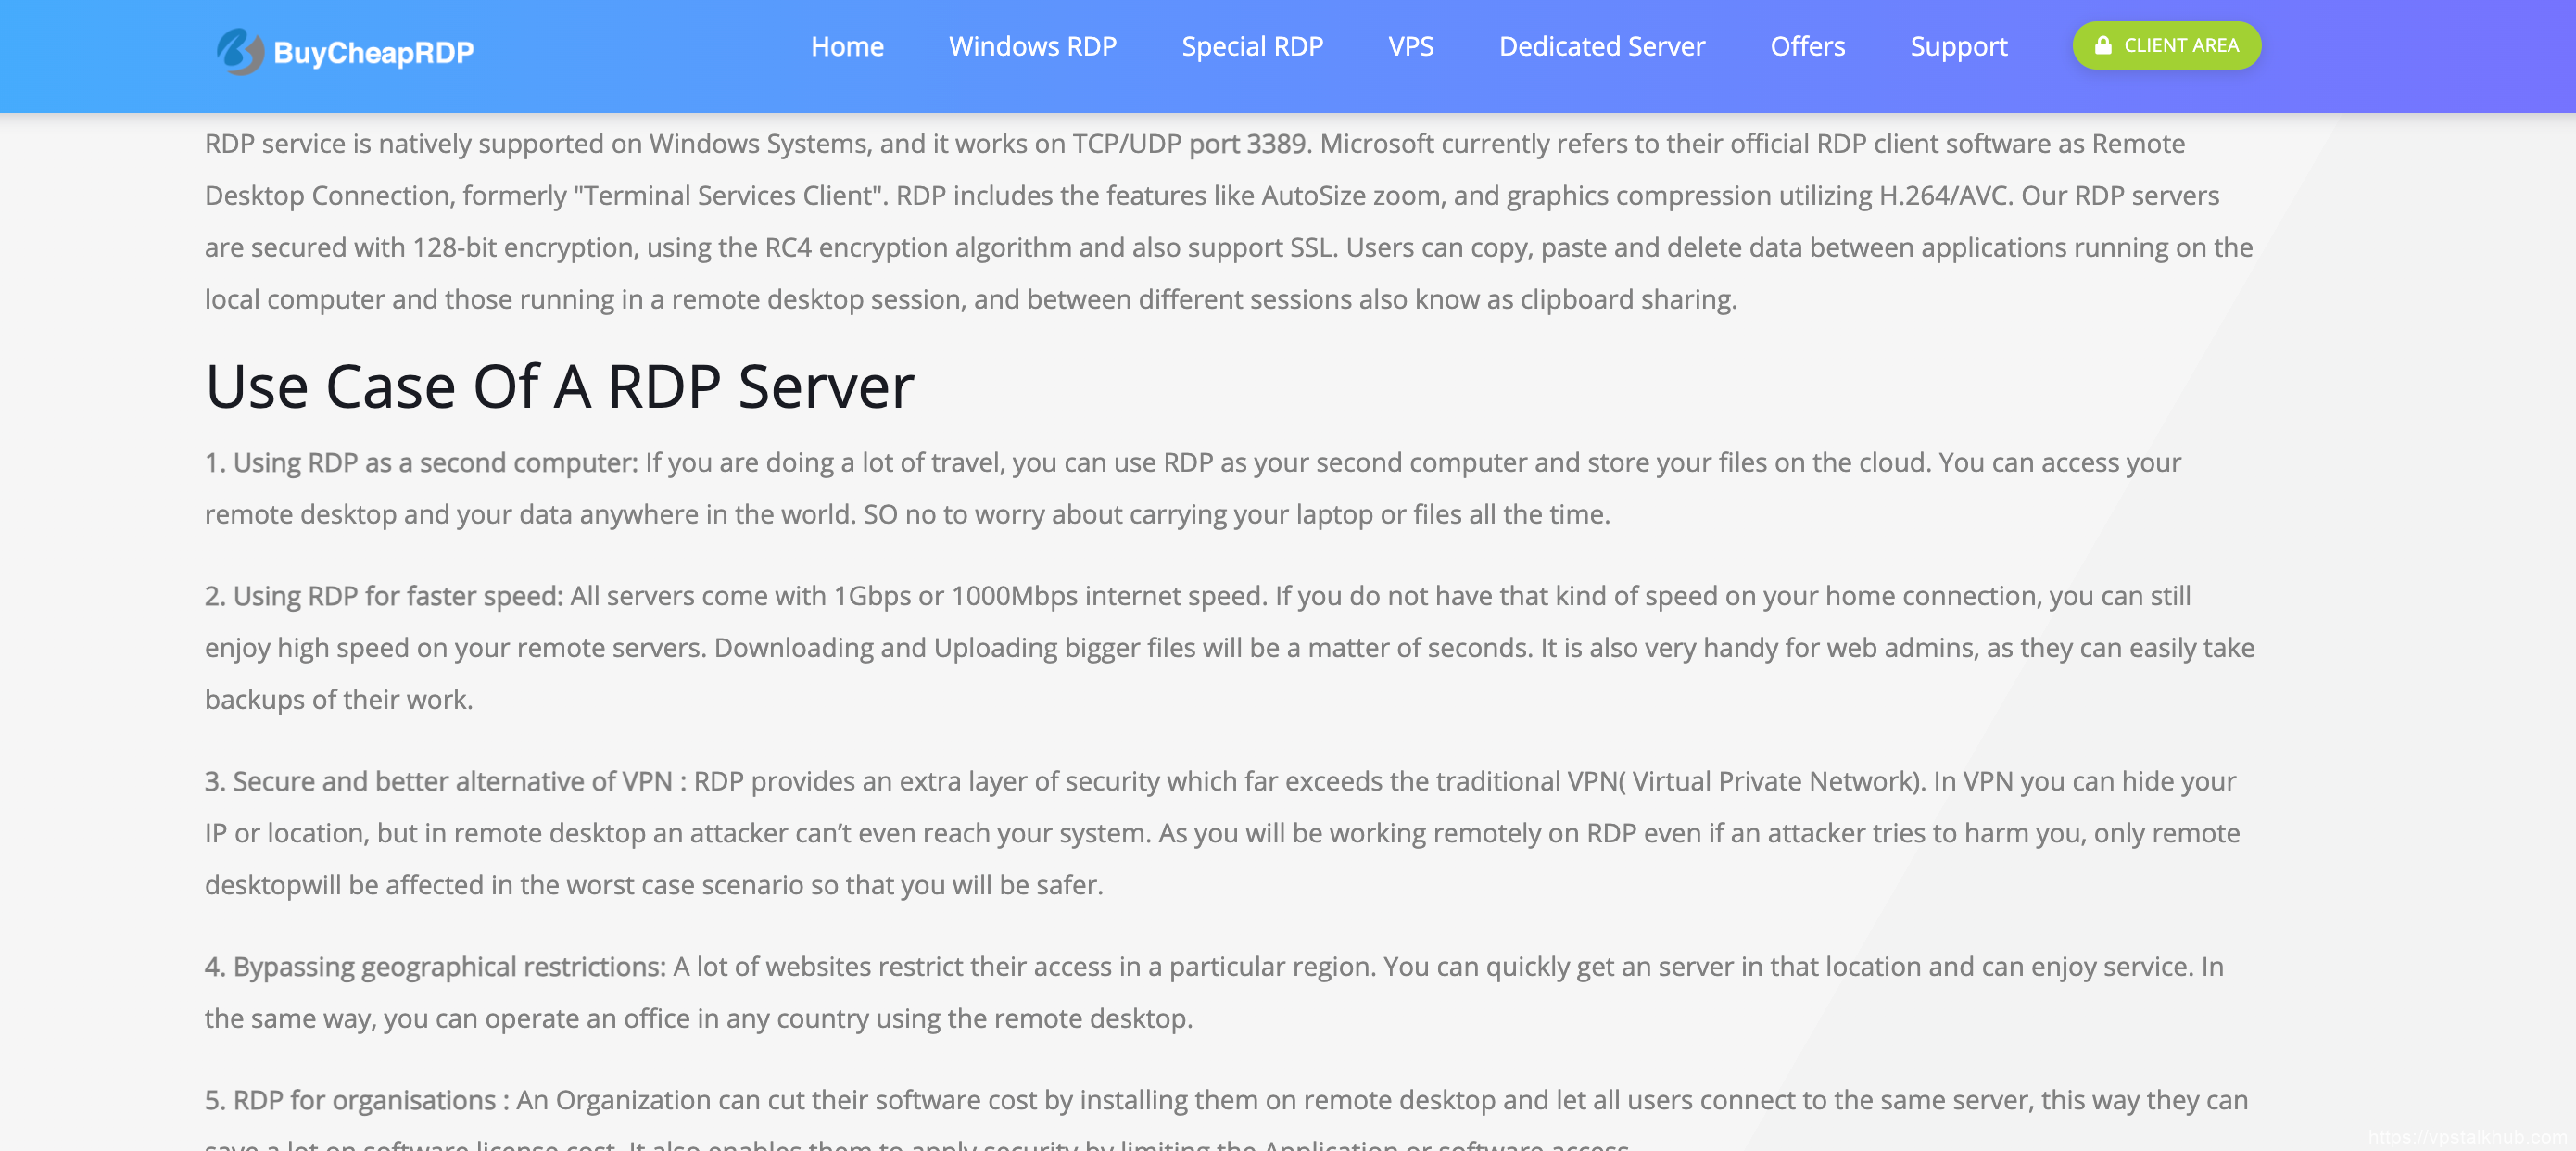Open the Special RDP menu
Screen dimensions: 2576x1151
point(1251,46)
